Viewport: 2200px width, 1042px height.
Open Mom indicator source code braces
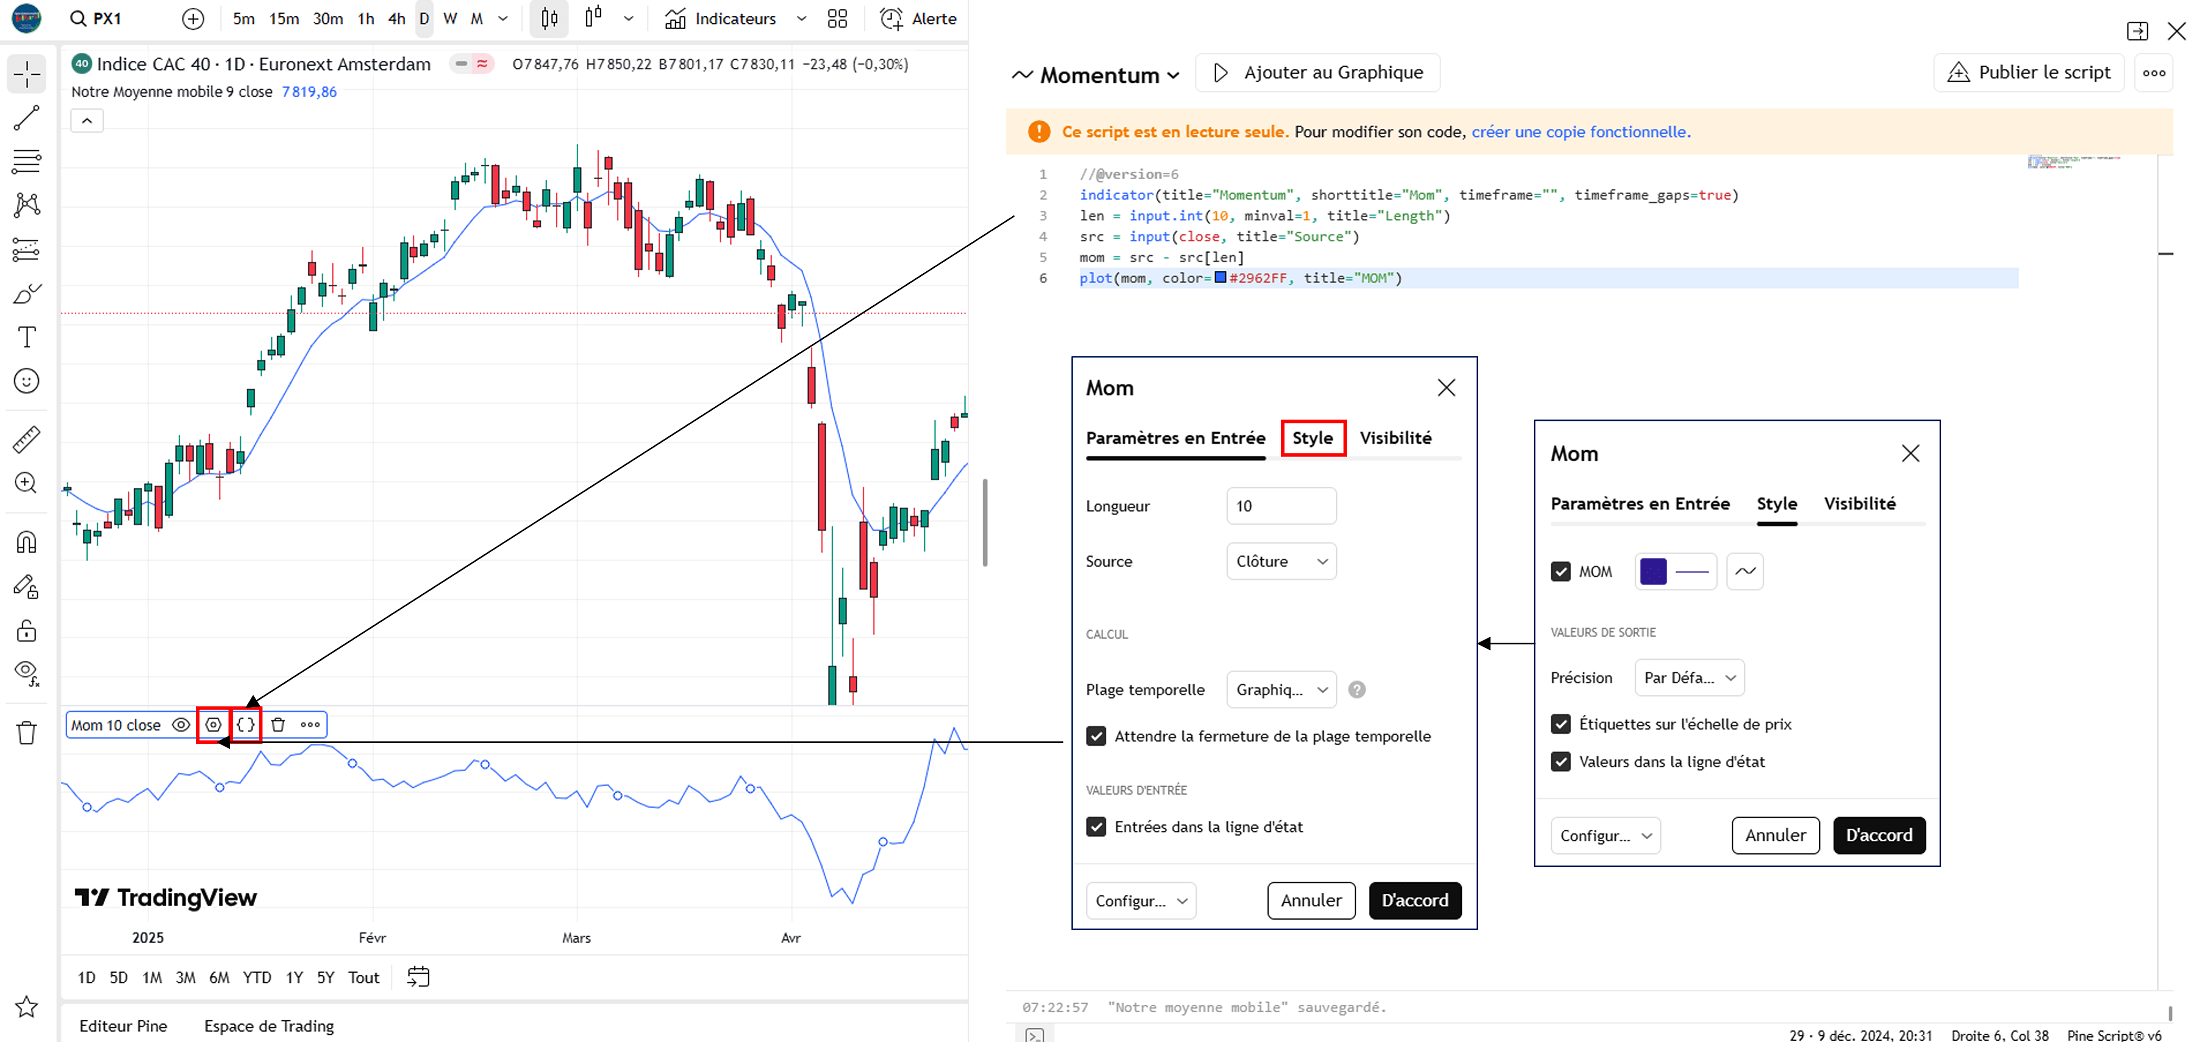246,725
